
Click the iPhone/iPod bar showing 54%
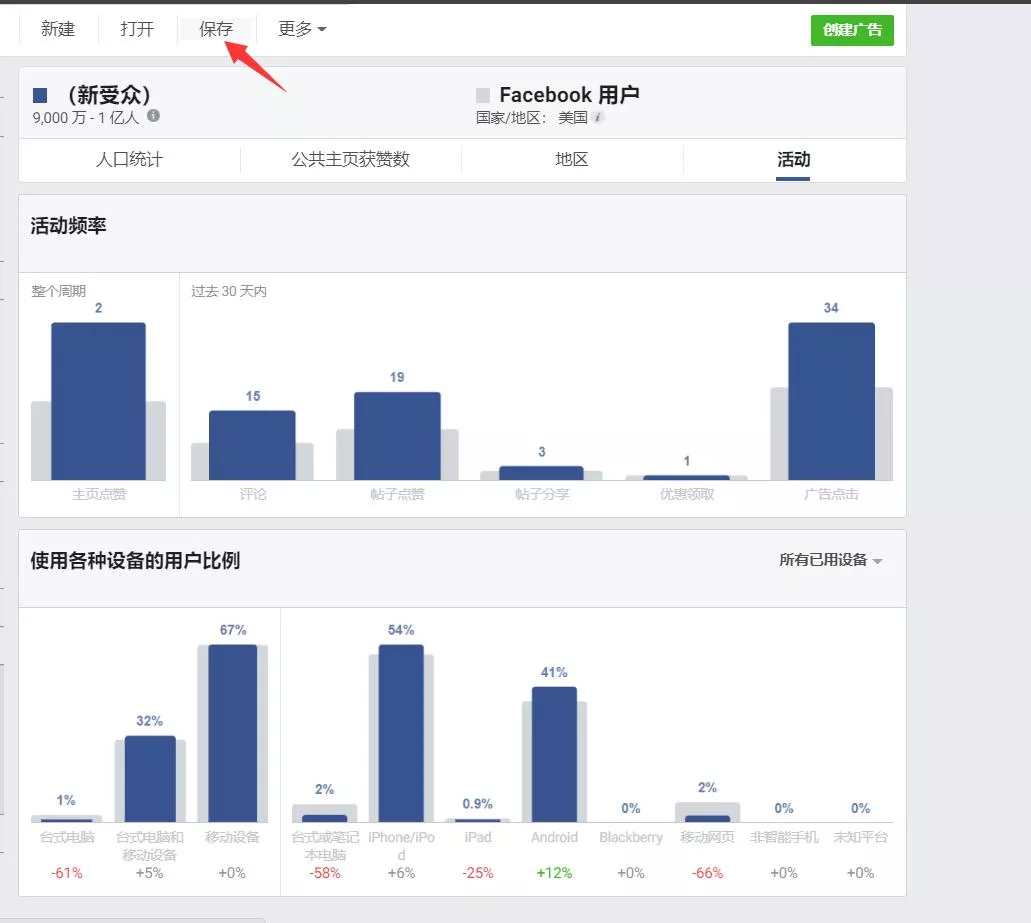[401, 733]
